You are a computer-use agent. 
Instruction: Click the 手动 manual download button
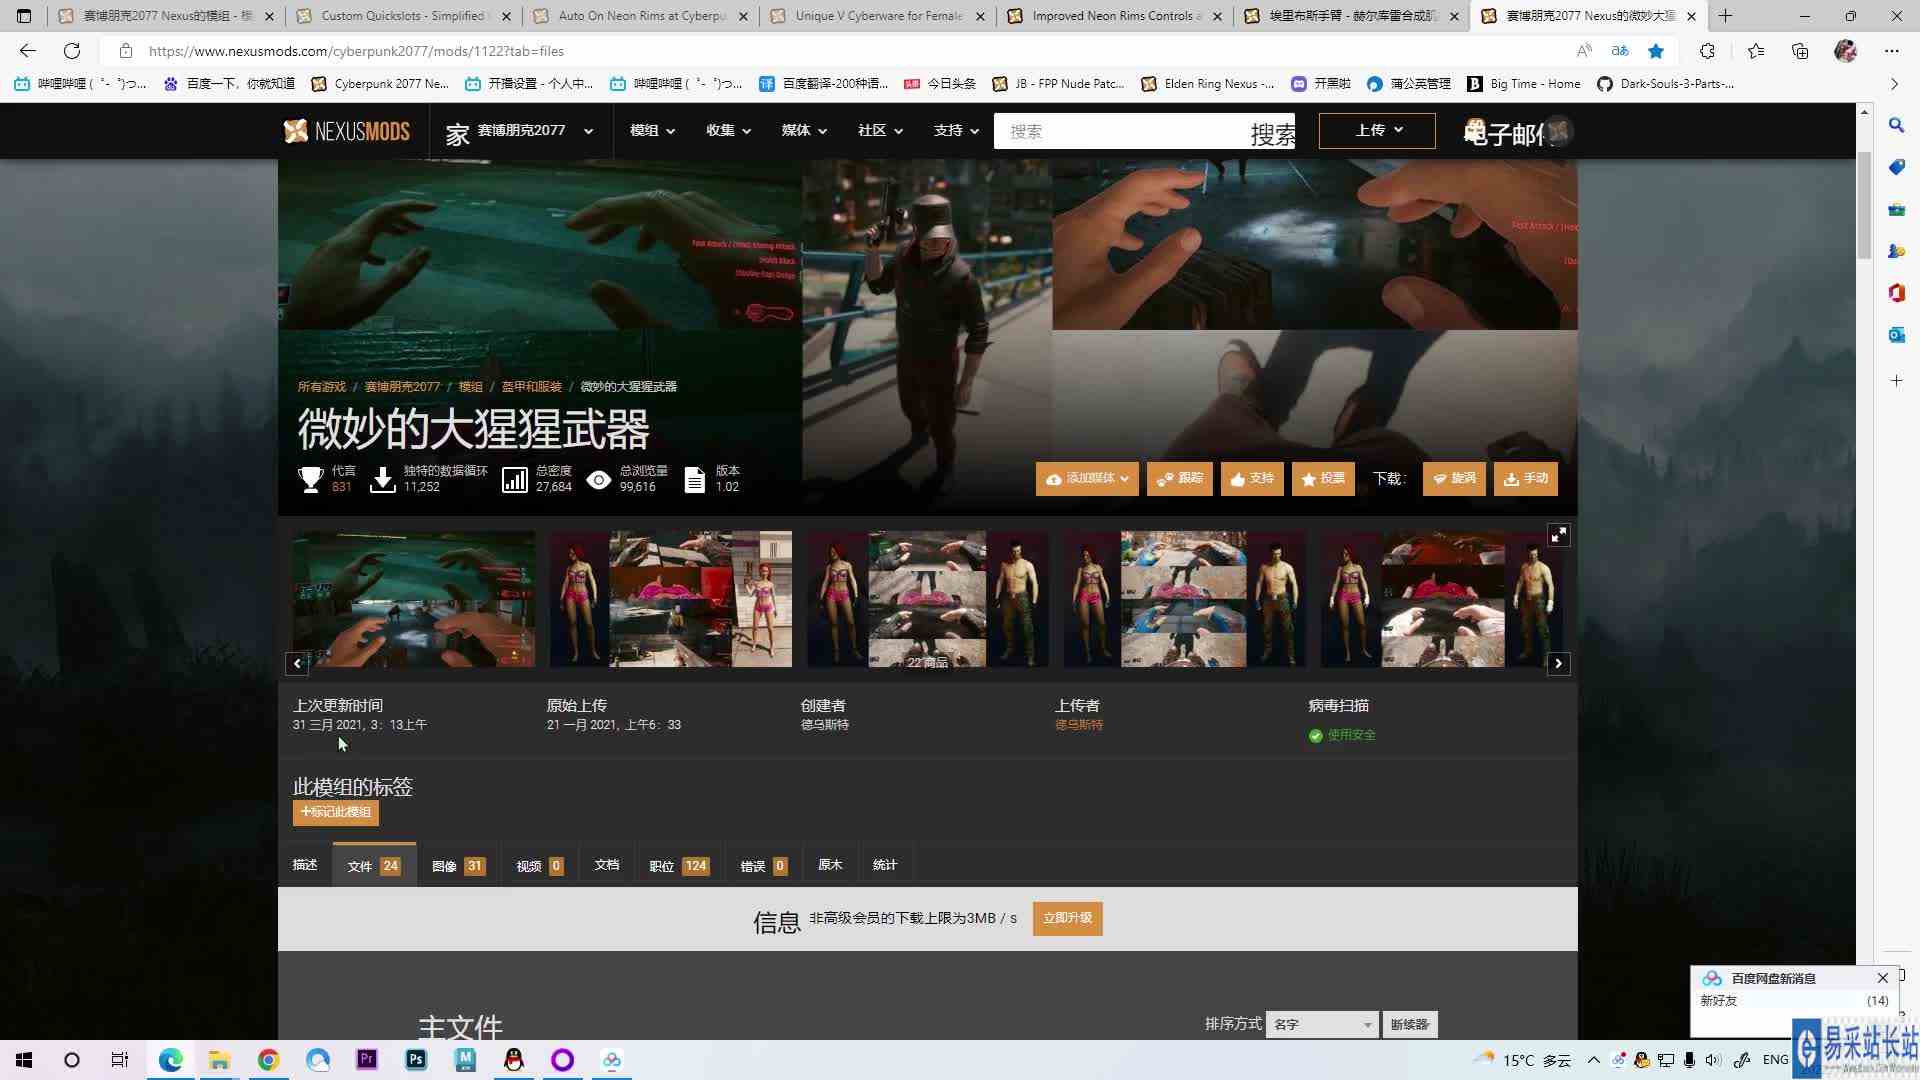coord(1526,479)
